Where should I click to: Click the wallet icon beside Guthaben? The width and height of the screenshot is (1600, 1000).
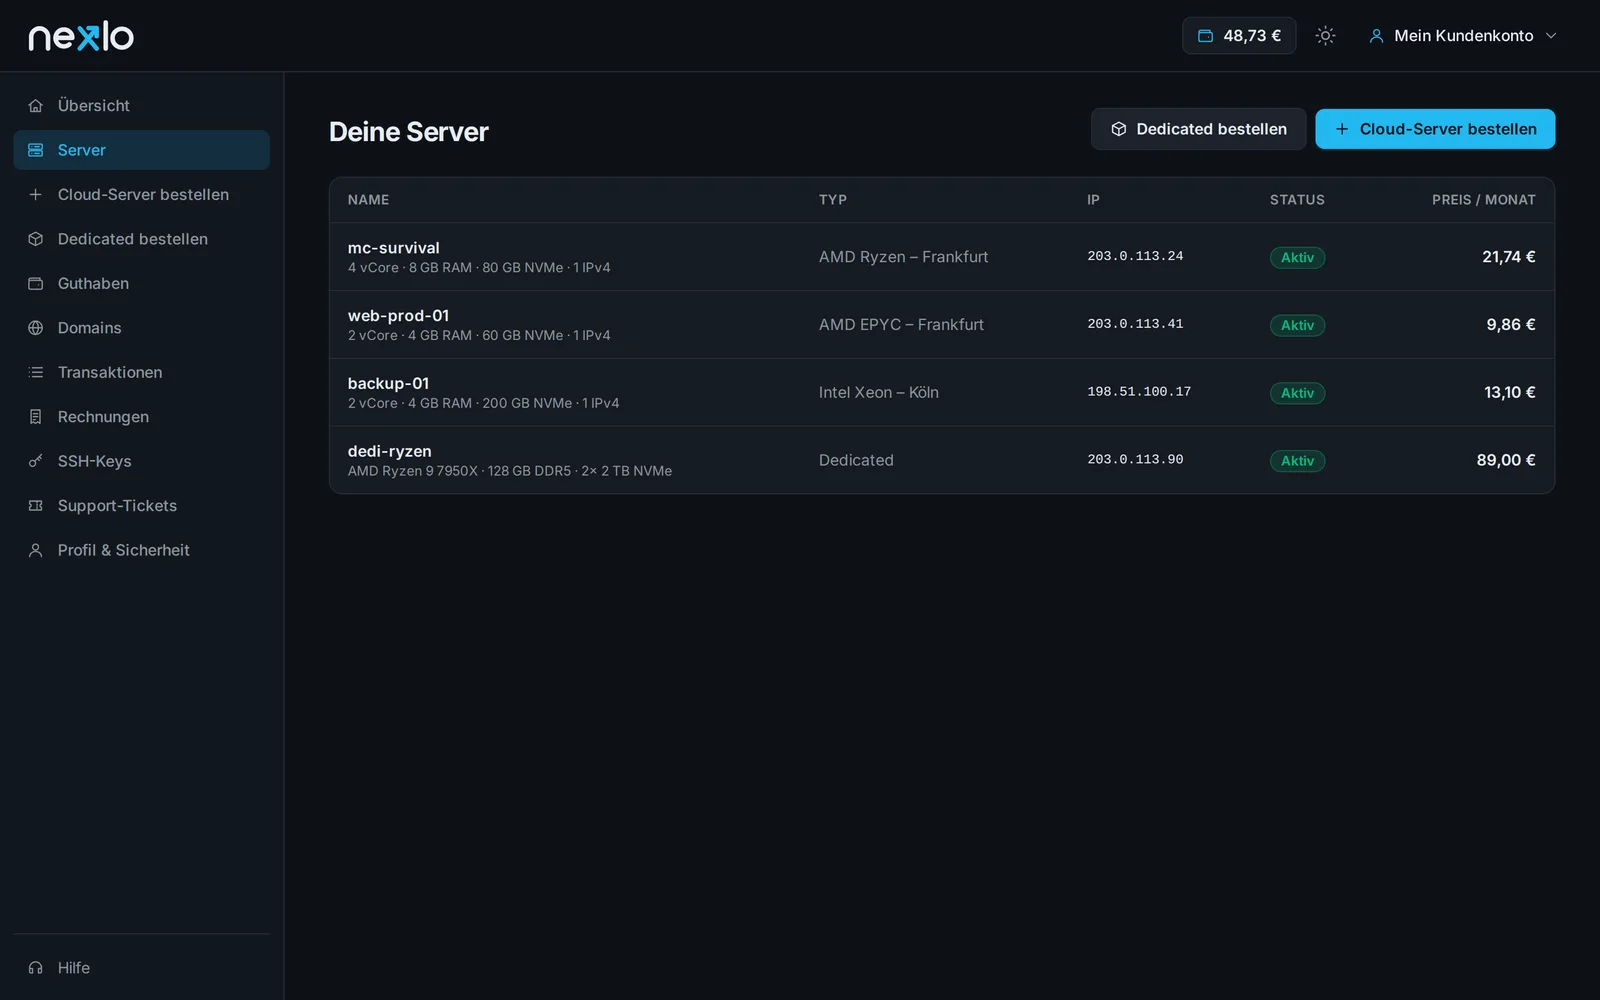point(36,284)
